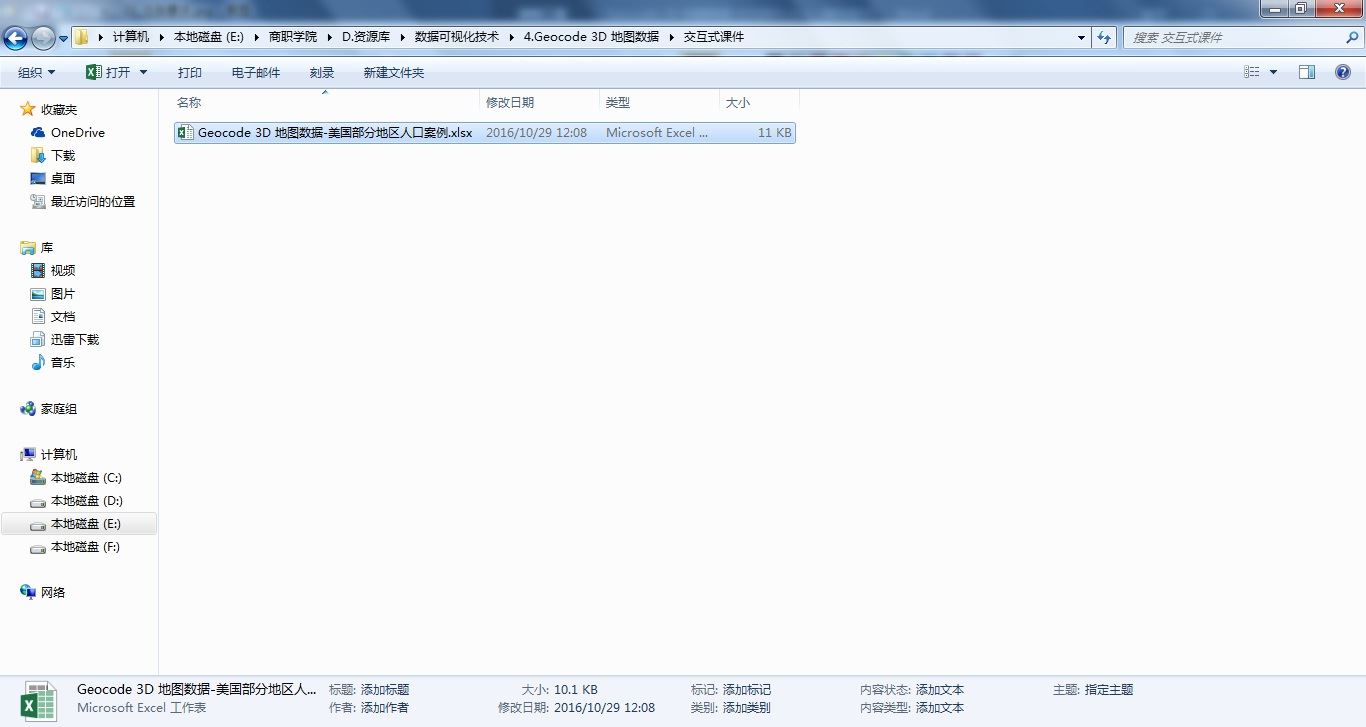The image size is (1366, 727).
Task: Click 添加标记 in details pane
Action: click(x=747, y=689)
